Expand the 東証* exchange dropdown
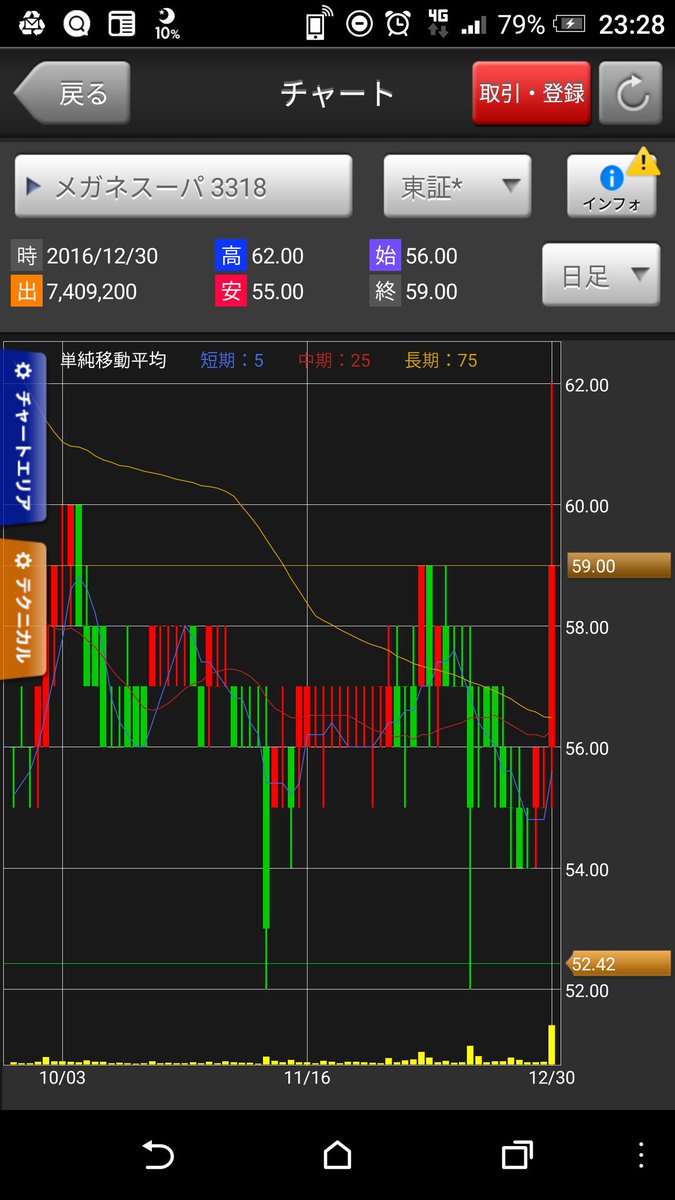The height and width of the screenshot is (1200, 675). (x=457, y=186)
